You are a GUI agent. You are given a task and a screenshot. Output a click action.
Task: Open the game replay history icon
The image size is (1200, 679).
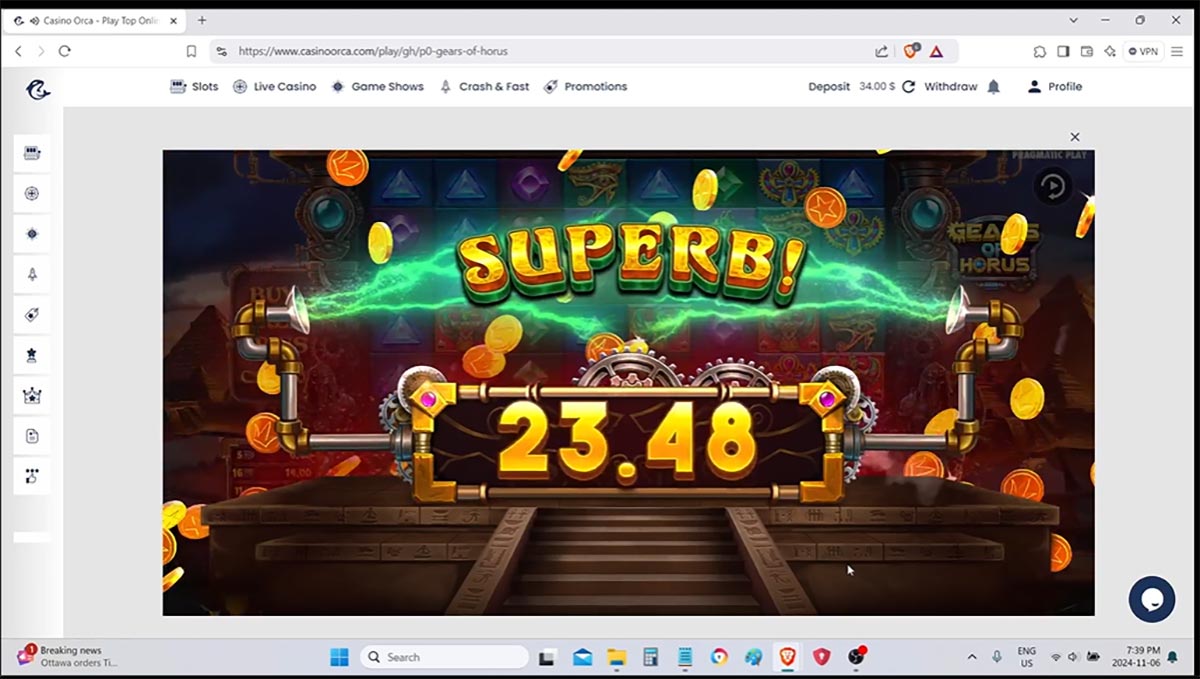pyautogui.click(x=1052, y=186)
